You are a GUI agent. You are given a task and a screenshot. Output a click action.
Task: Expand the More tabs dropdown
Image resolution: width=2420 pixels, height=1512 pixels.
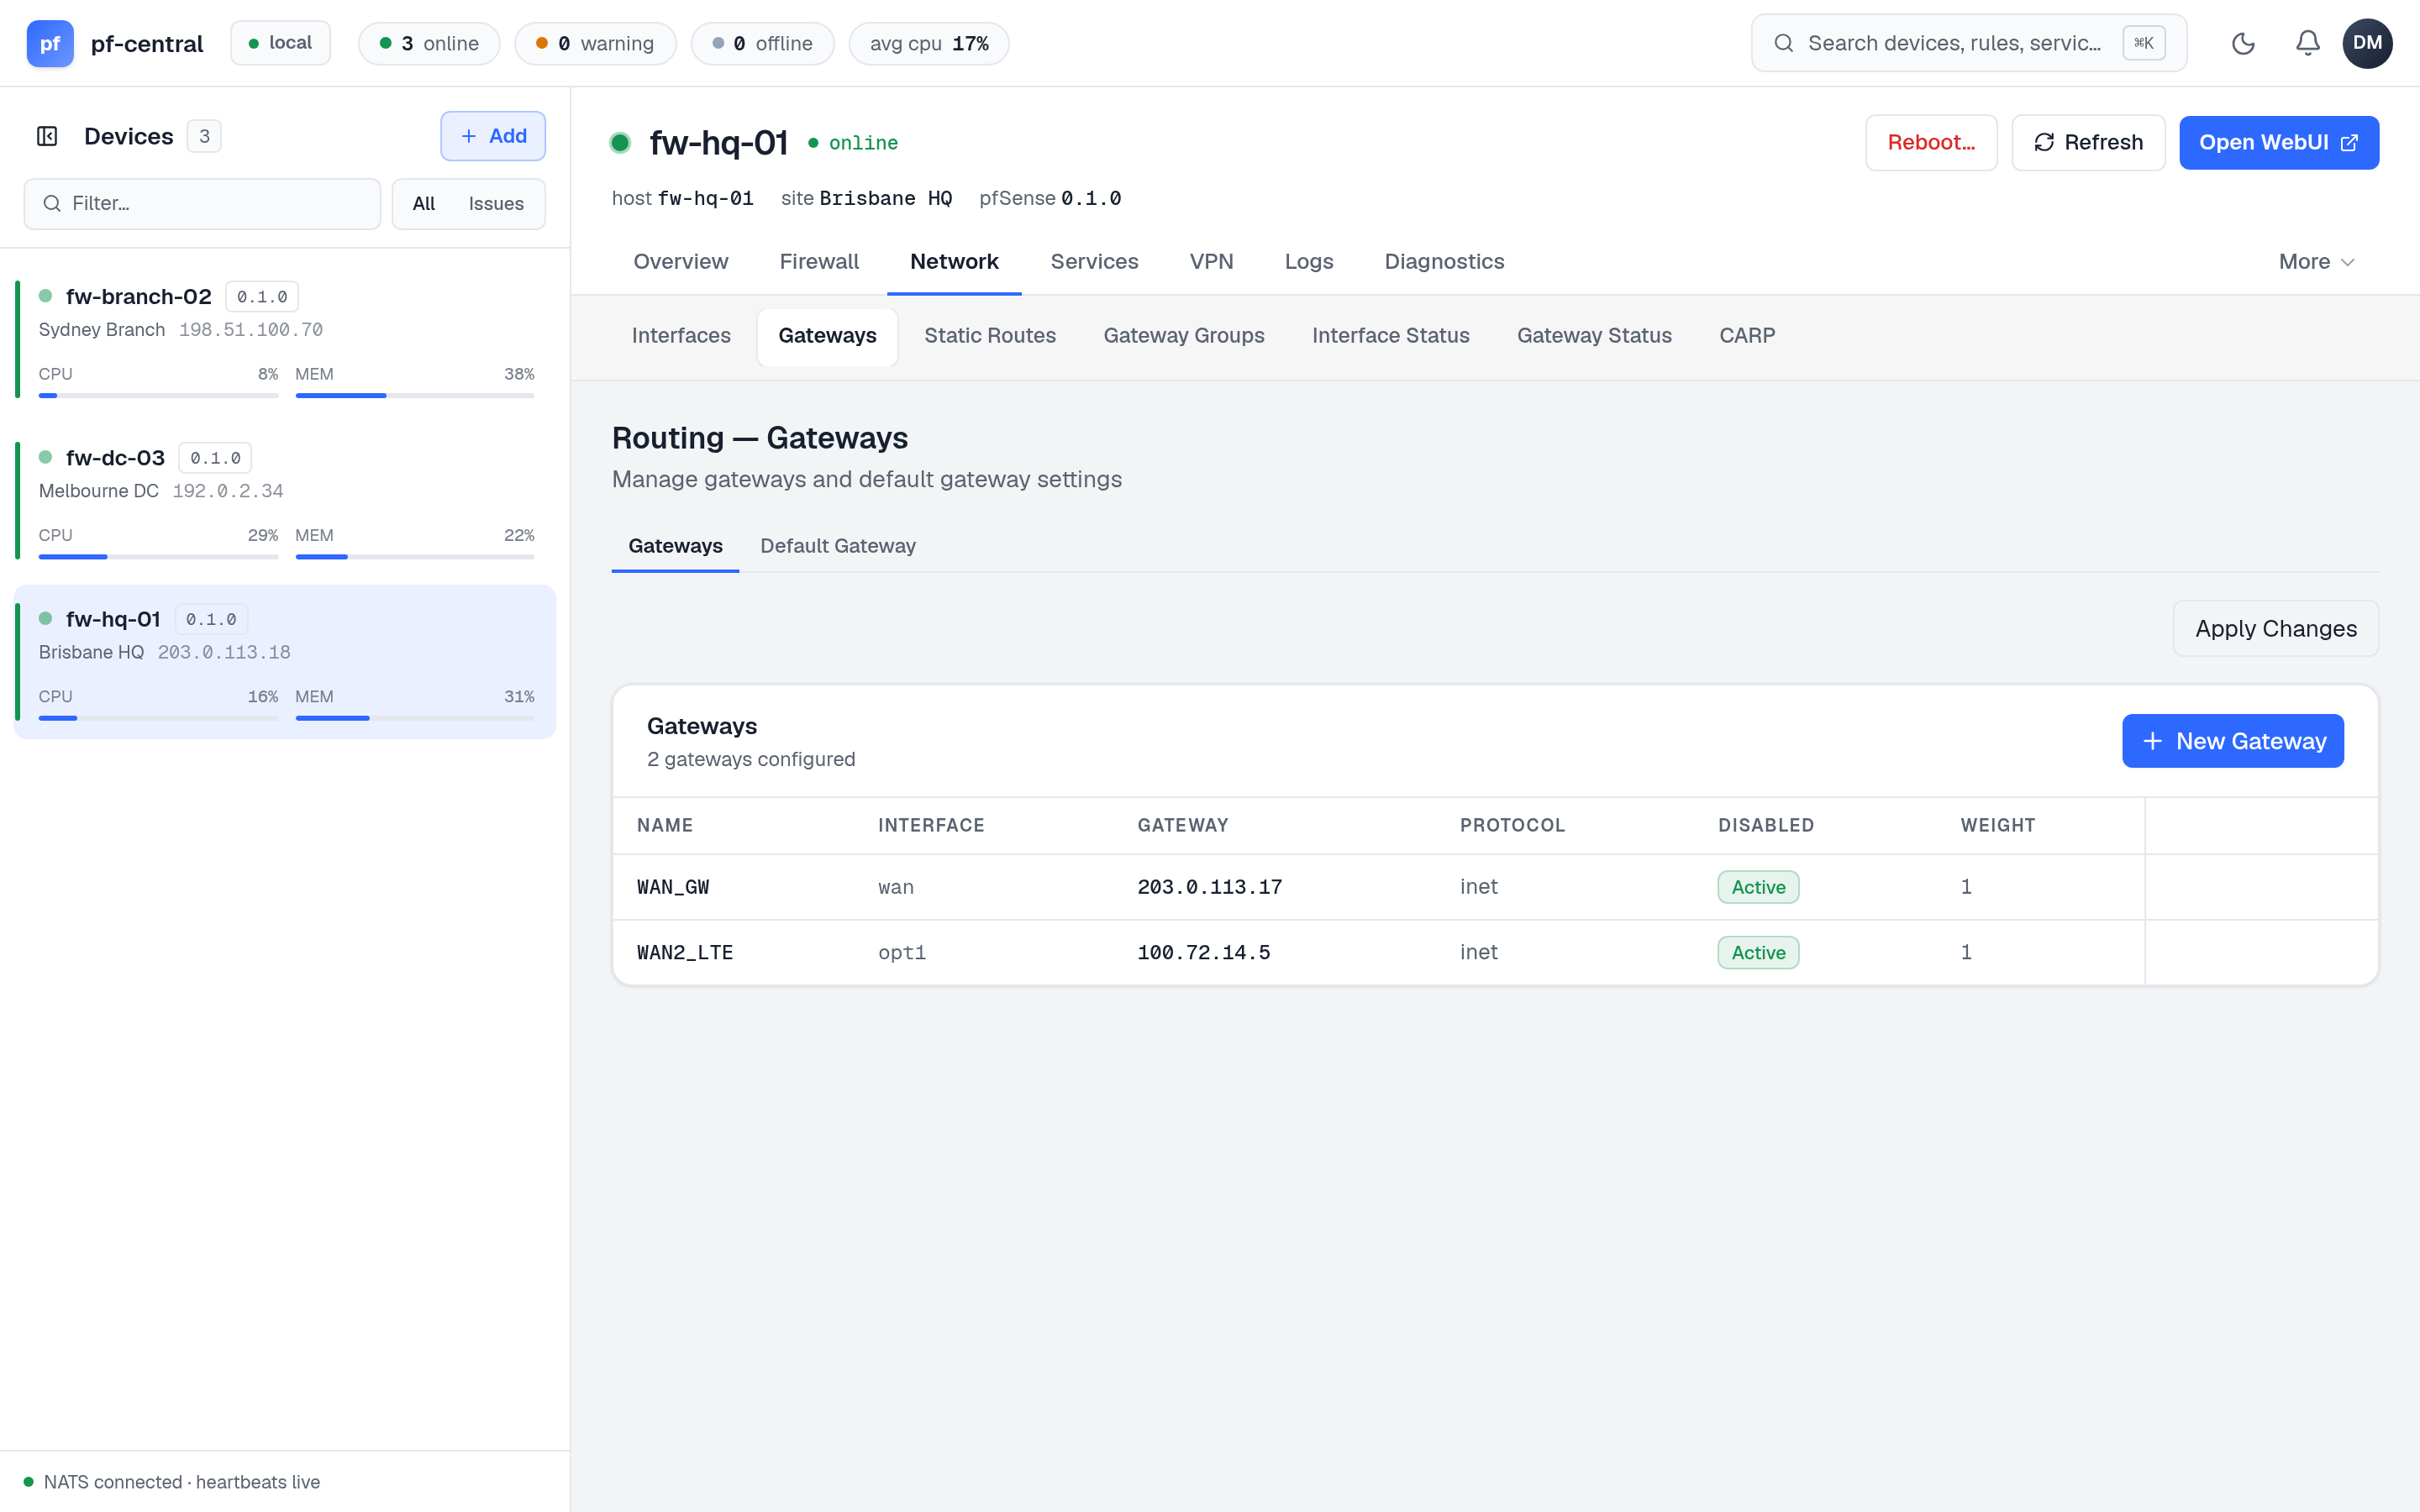click(x=2316, y=261)
